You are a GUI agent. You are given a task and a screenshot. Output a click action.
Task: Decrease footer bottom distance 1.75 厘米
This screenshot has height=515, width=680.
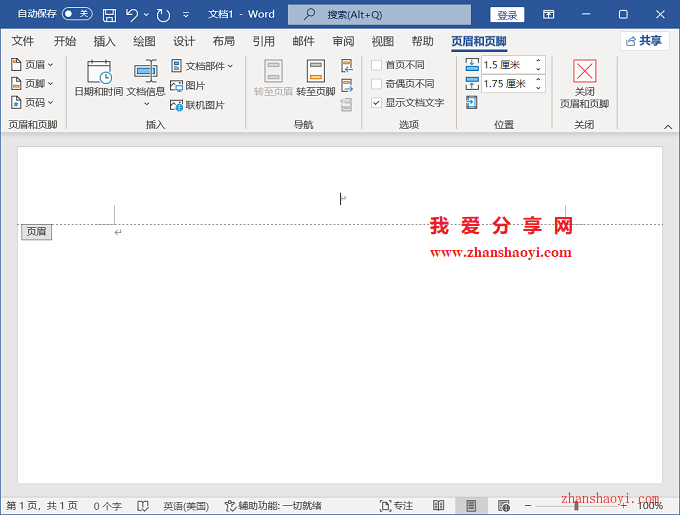[538, 88]
